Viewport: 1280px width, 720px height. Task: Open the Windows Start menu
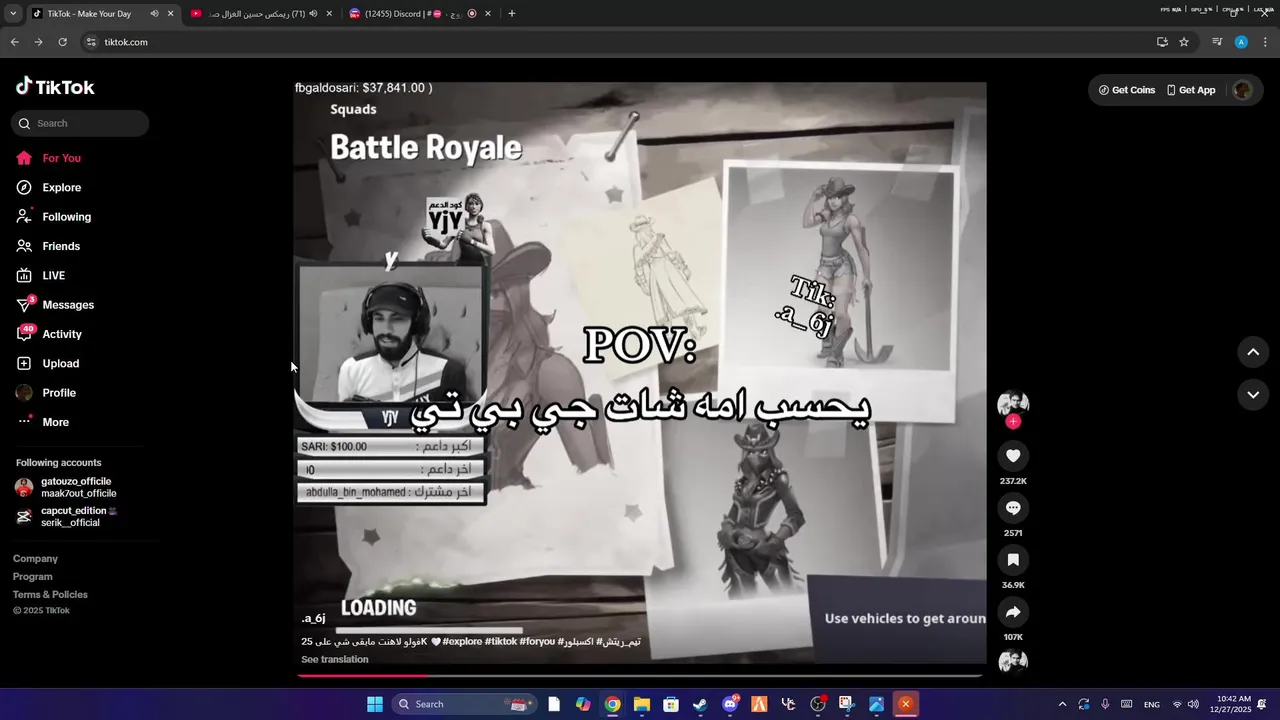tap(375, 704)
